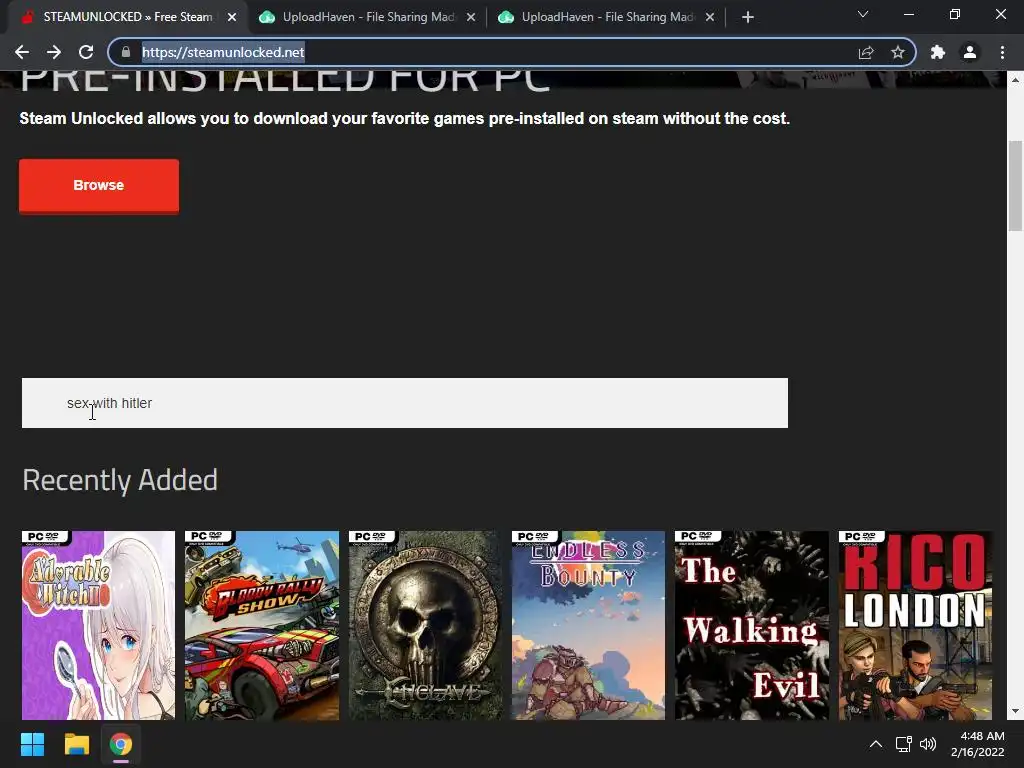This screenshot has height=768, width=1024.
Task: Open the Adorable Witch II game cover
Action: click(99, 626)
